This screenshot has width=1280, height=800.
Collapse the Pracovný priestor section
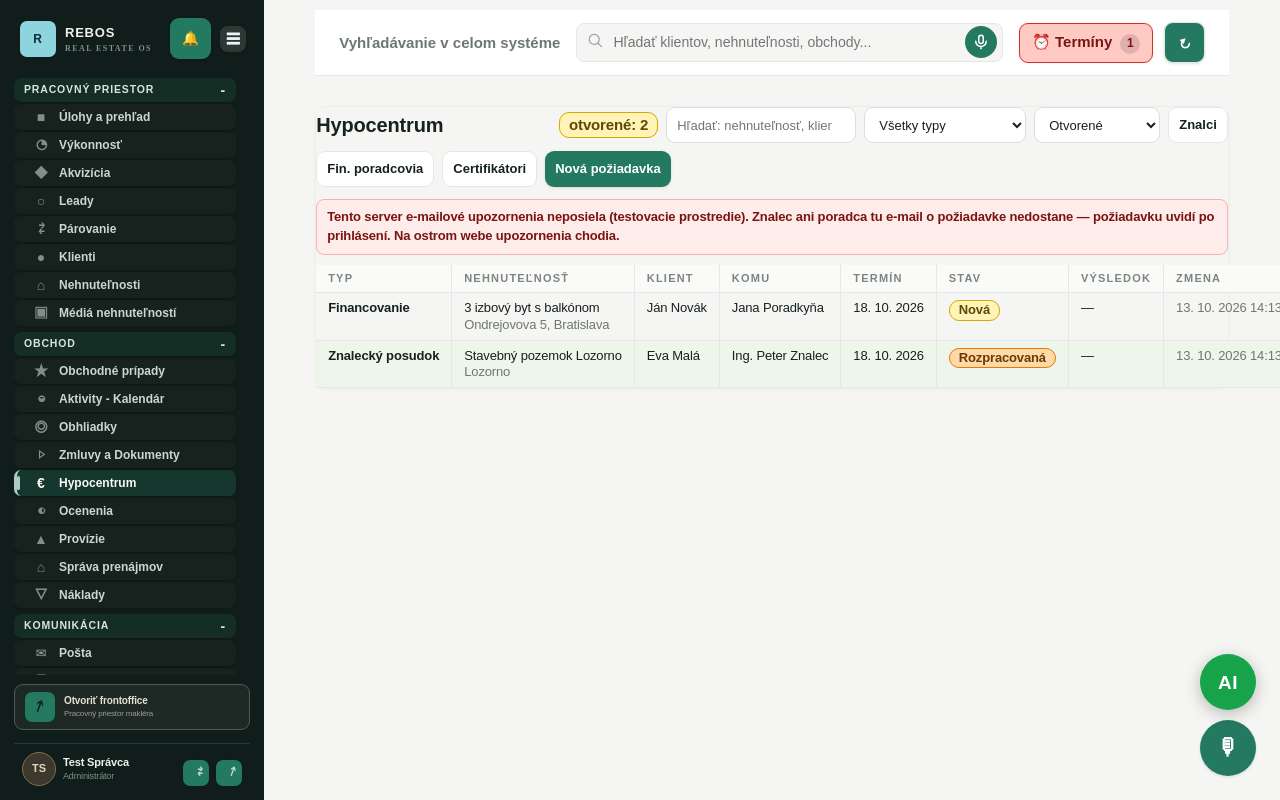click(x=125, y=90)
